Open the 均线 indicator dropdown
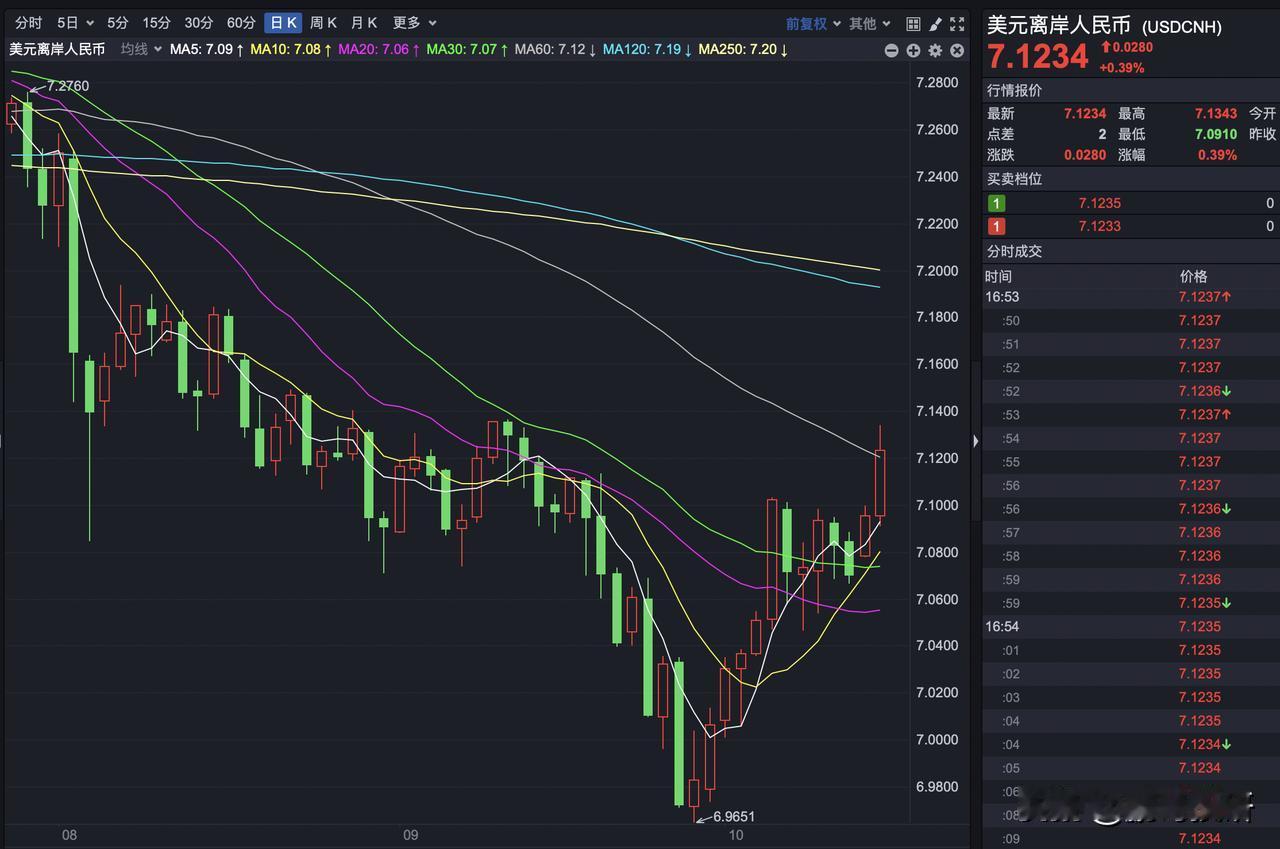Screen dimensions: 1280x849 (x=141, y=49)
